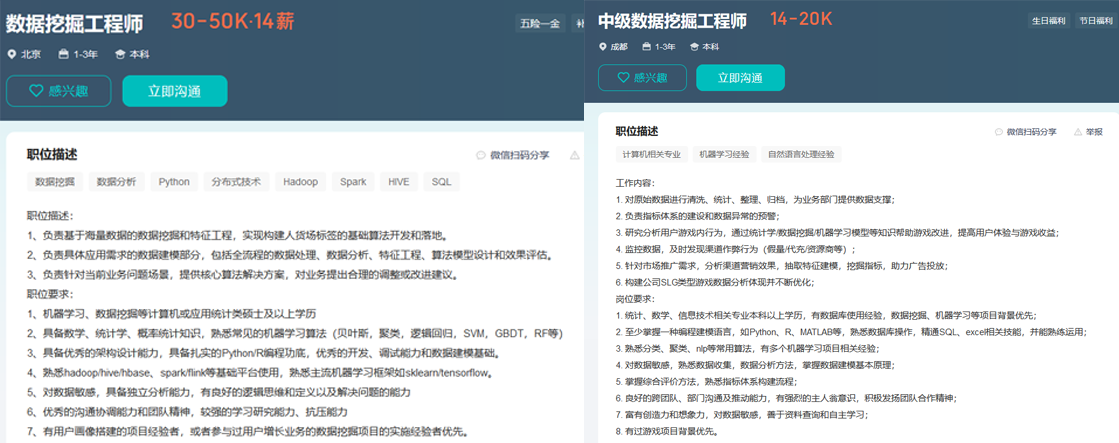
Task: Click 生日福利 benefit tag
Action: tap(1048, 21)
